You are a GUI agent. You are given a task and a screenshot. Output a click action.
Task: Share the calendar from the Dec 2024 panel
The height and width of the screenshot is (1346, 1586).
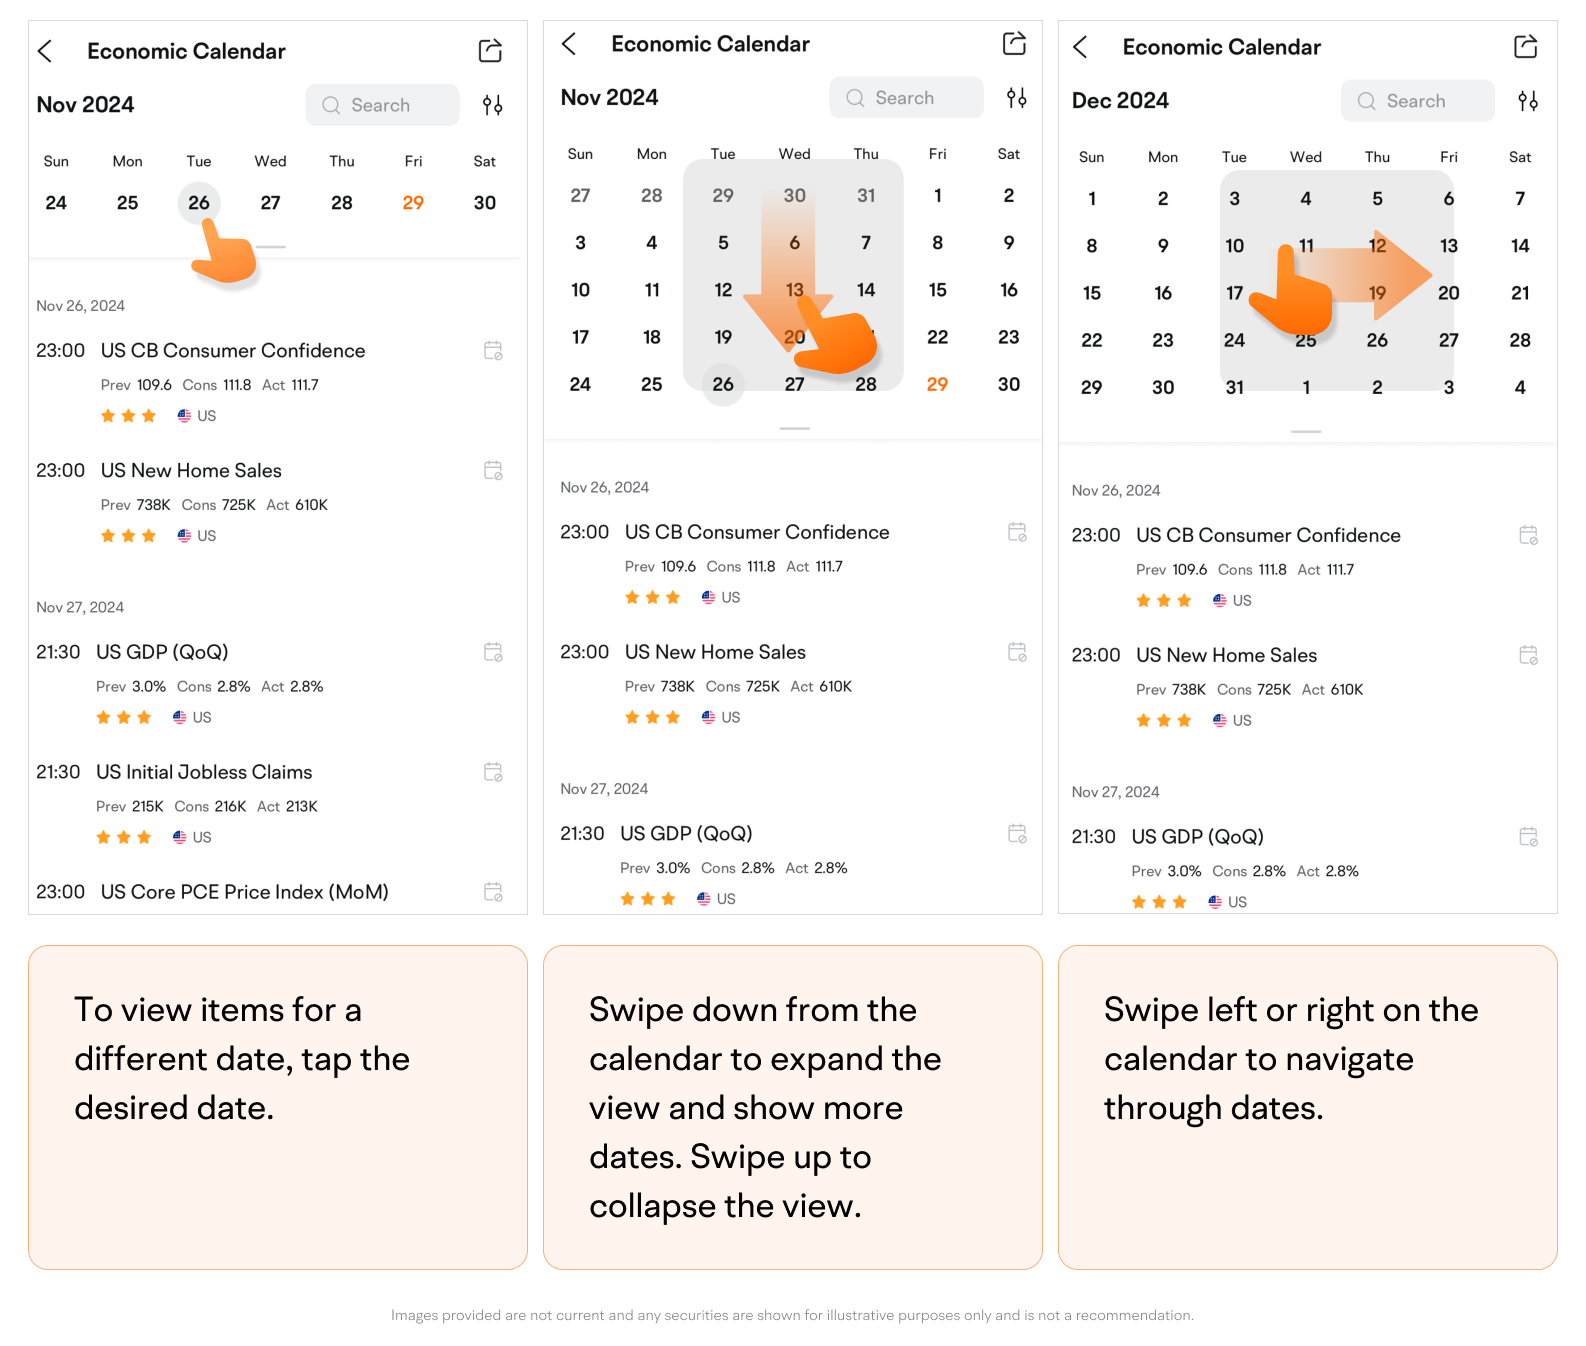click(1525, 47)
